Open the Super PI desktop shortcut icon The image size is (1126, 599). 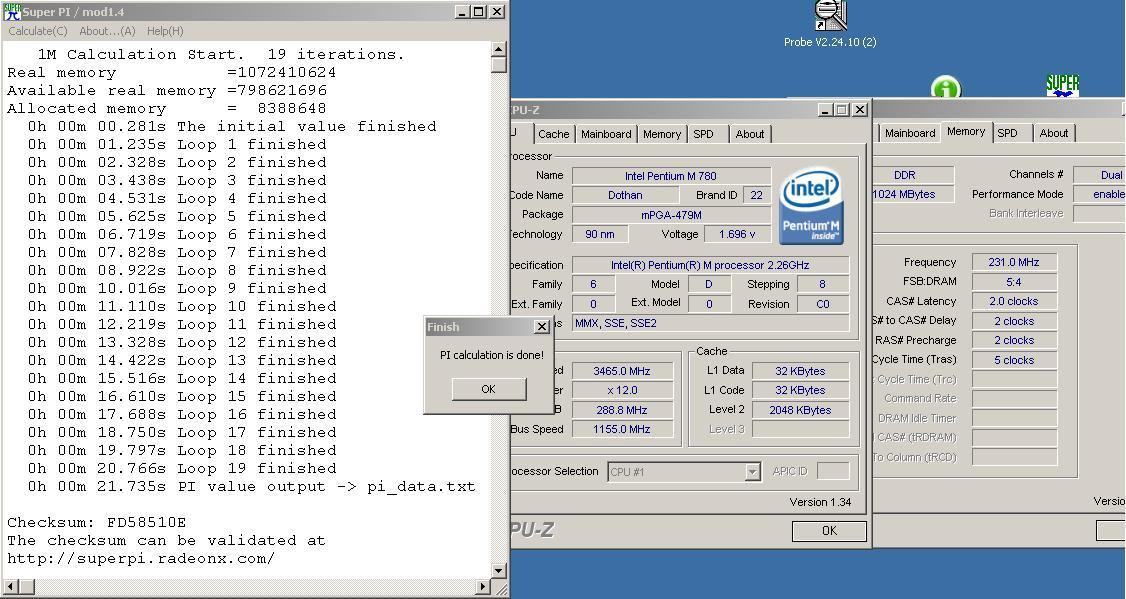pyautogui.click(x=1063, y=85)
